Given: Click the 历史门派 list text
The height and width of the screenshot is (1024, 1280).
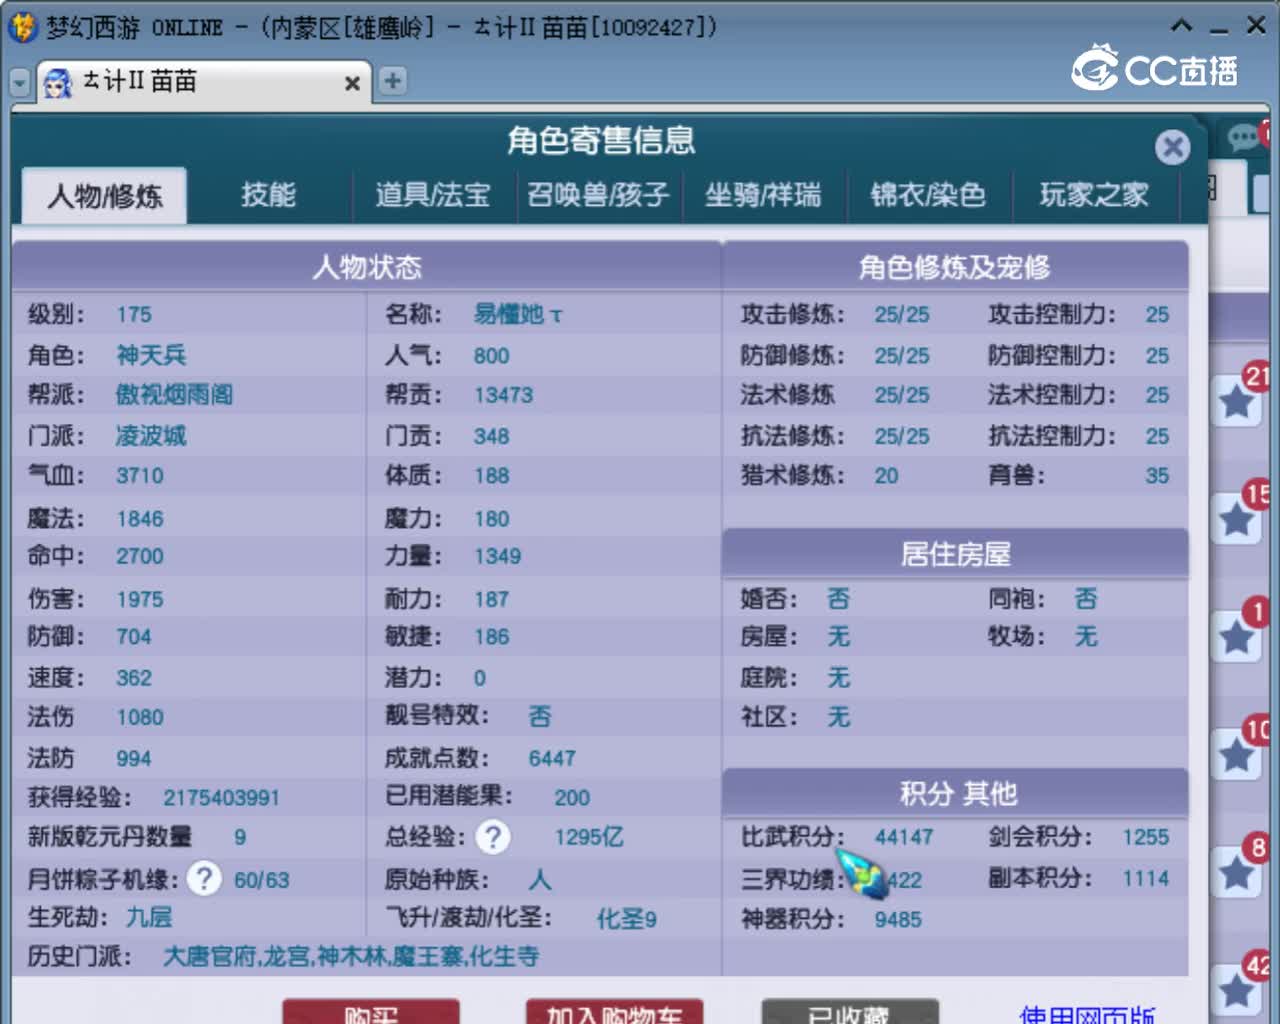Looking at the screenshot, I should 351,957.
